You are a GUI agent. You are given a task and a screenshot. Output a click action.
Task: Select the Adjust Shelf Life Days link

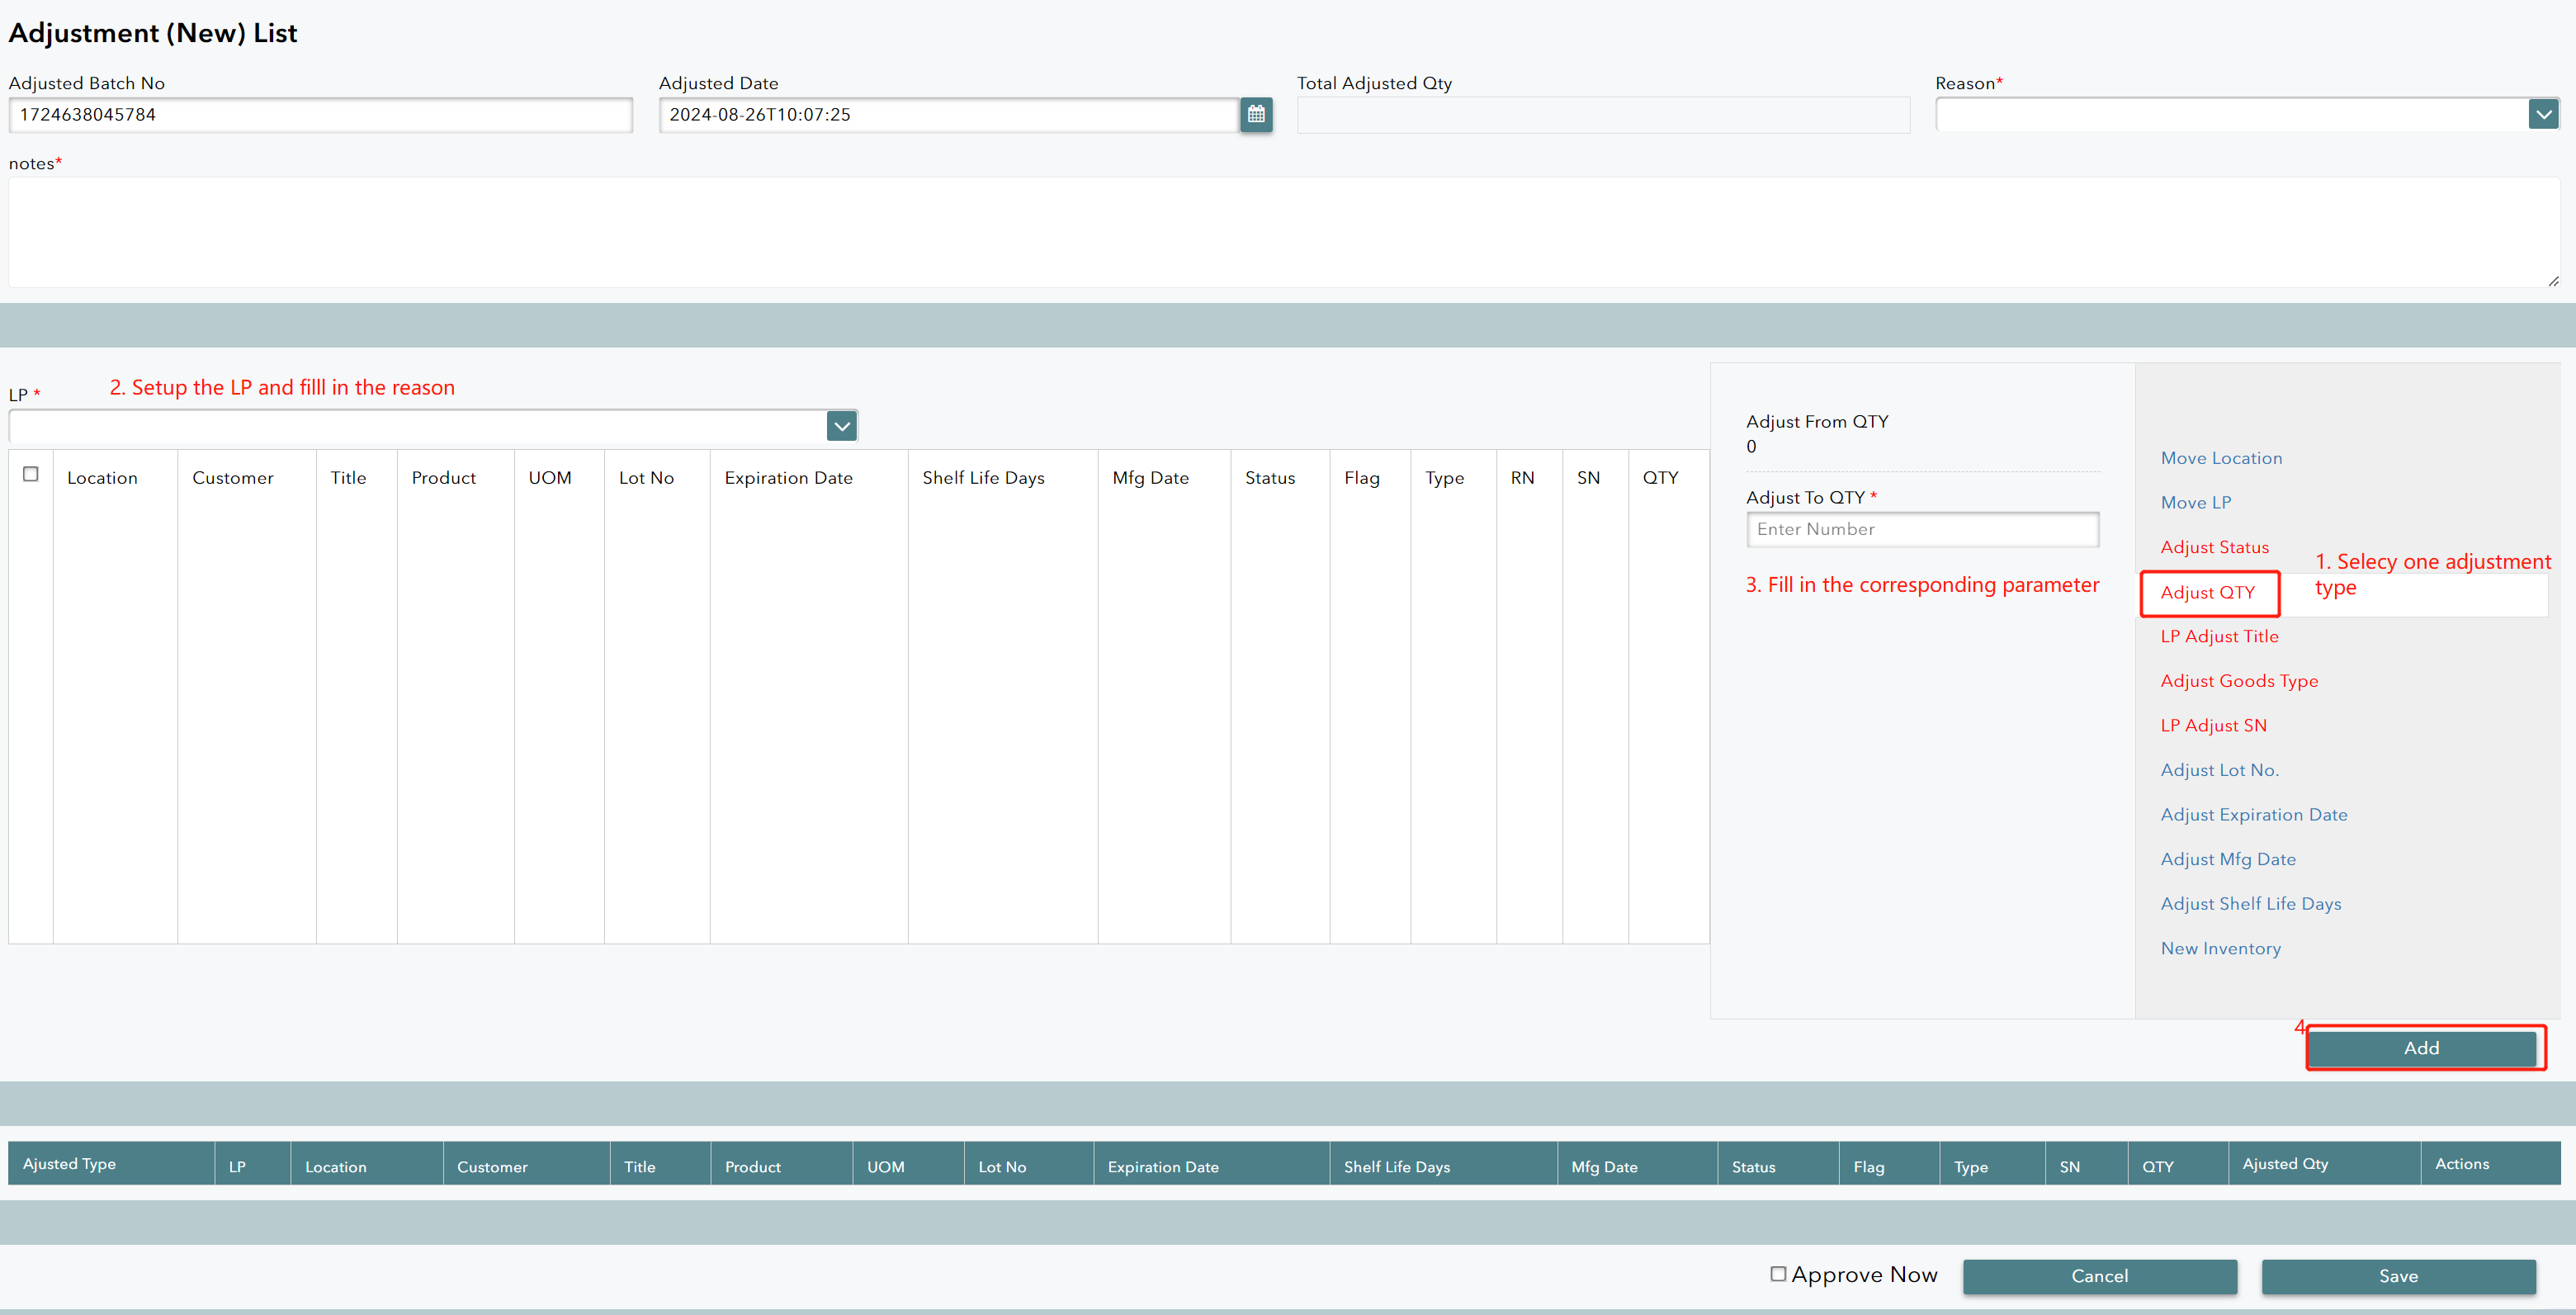click(2250, 904)
